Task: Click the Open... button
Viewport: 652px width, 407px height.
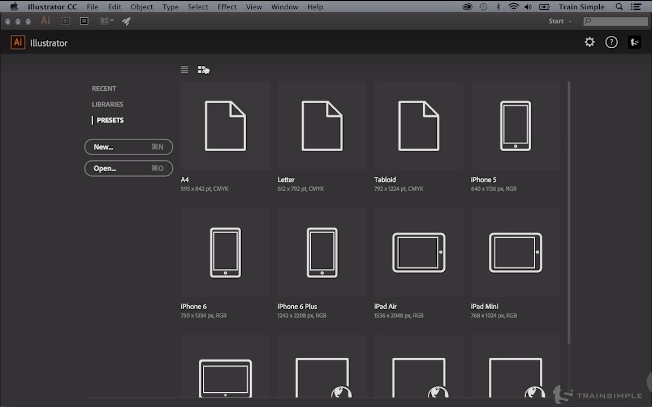Action: (x=128, y=168)
